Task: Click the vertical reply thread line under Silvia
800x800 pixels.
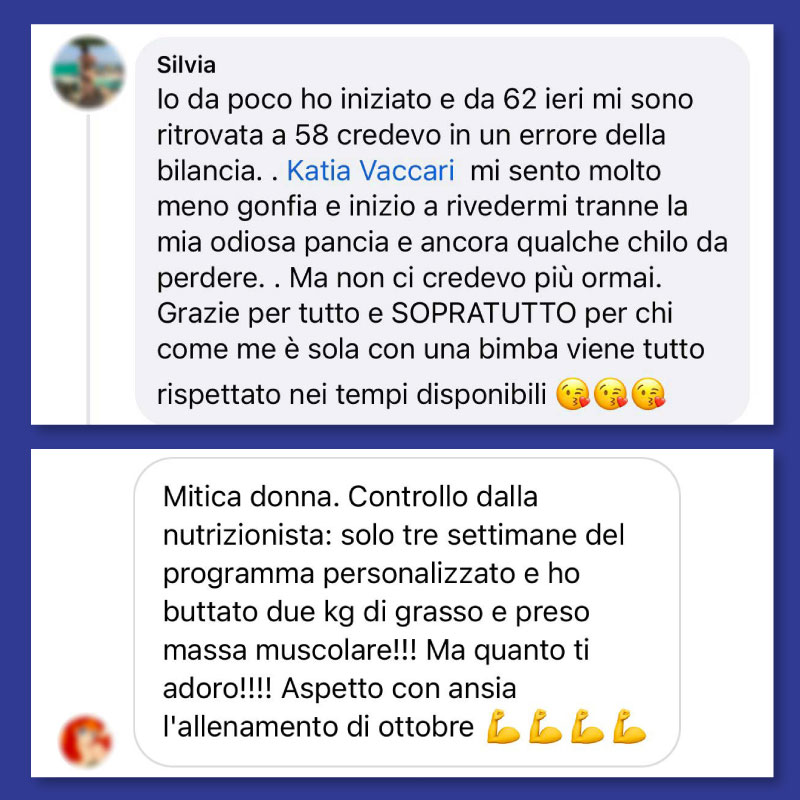Action: (x=88, y=269)
